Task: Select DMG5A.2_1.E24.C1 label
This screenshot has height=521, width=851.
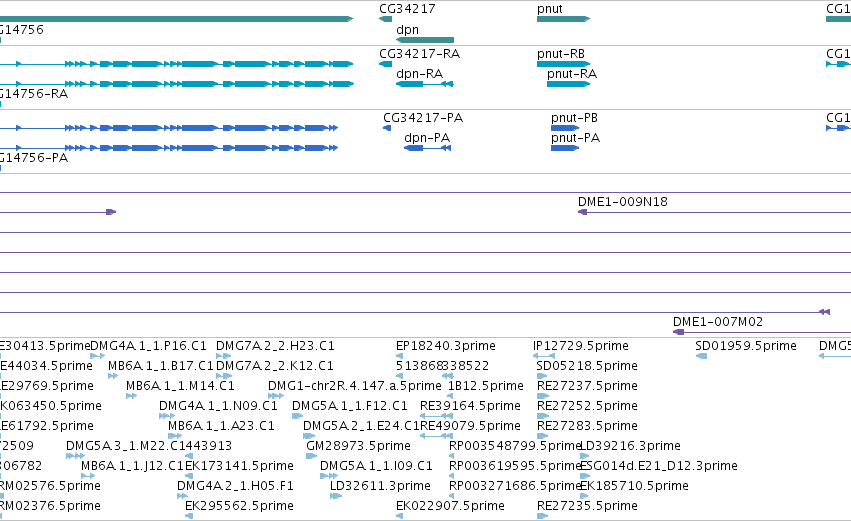Action: [x=361, y=426]
